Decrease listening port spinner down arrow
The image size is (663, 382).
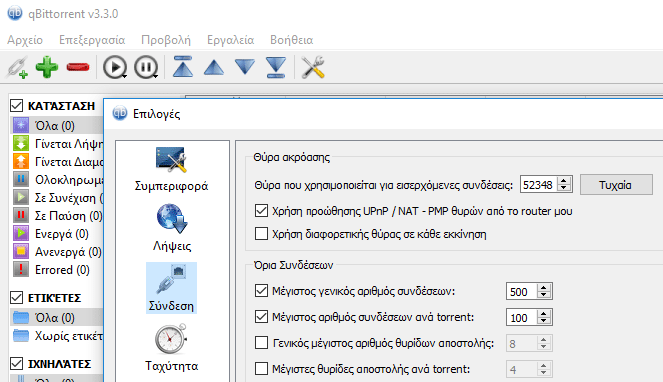tap(564, 188)
